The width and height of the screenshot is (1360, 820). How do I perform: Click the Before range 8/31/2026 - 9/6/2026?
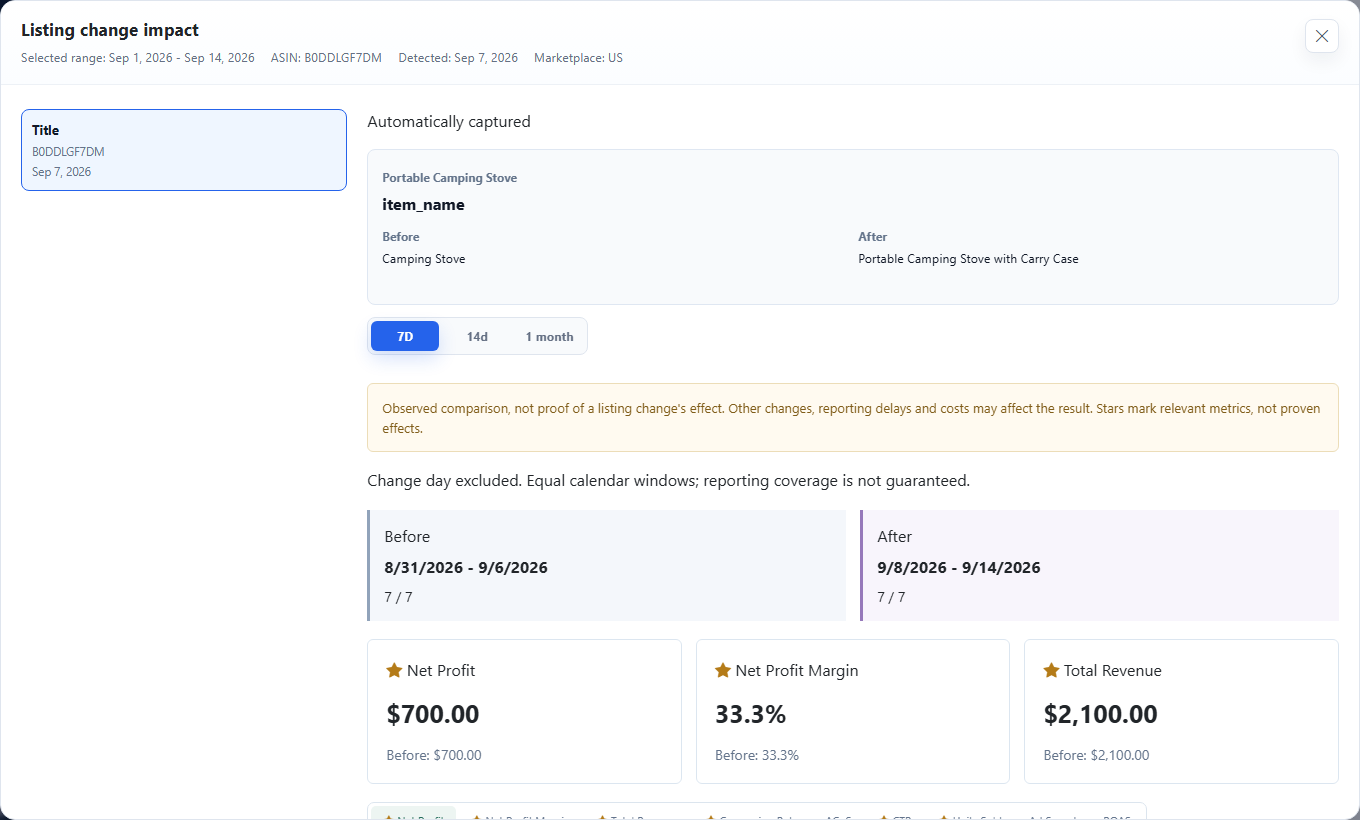tap(466, 567)
